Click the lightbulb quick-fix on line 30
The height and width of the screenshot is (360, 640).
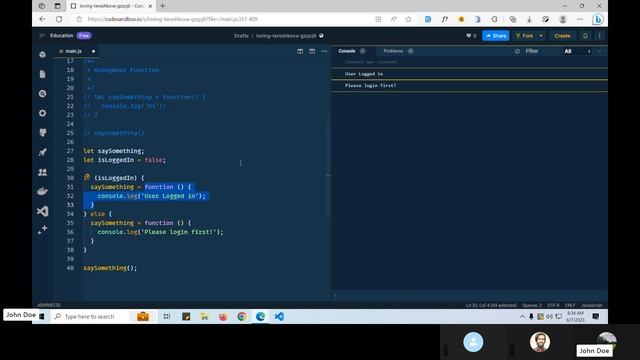pyautogui.click(x=87, y=177)
